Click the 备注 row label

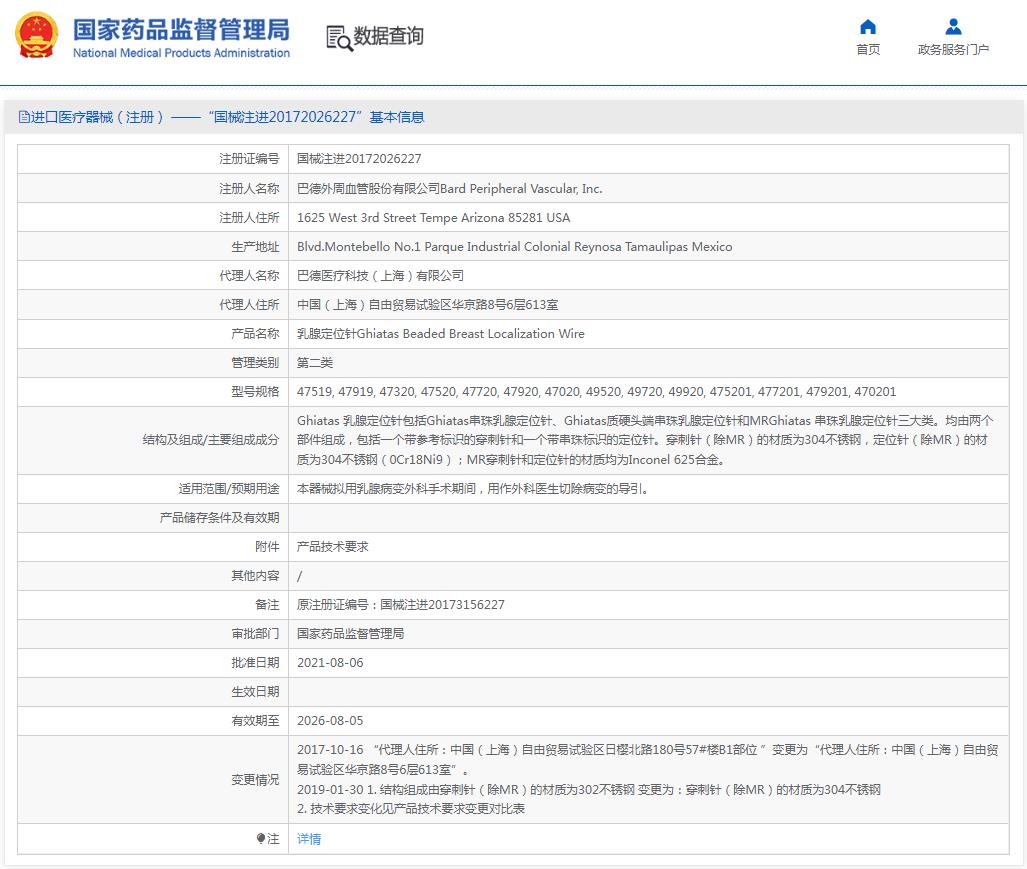click(267, 604)
